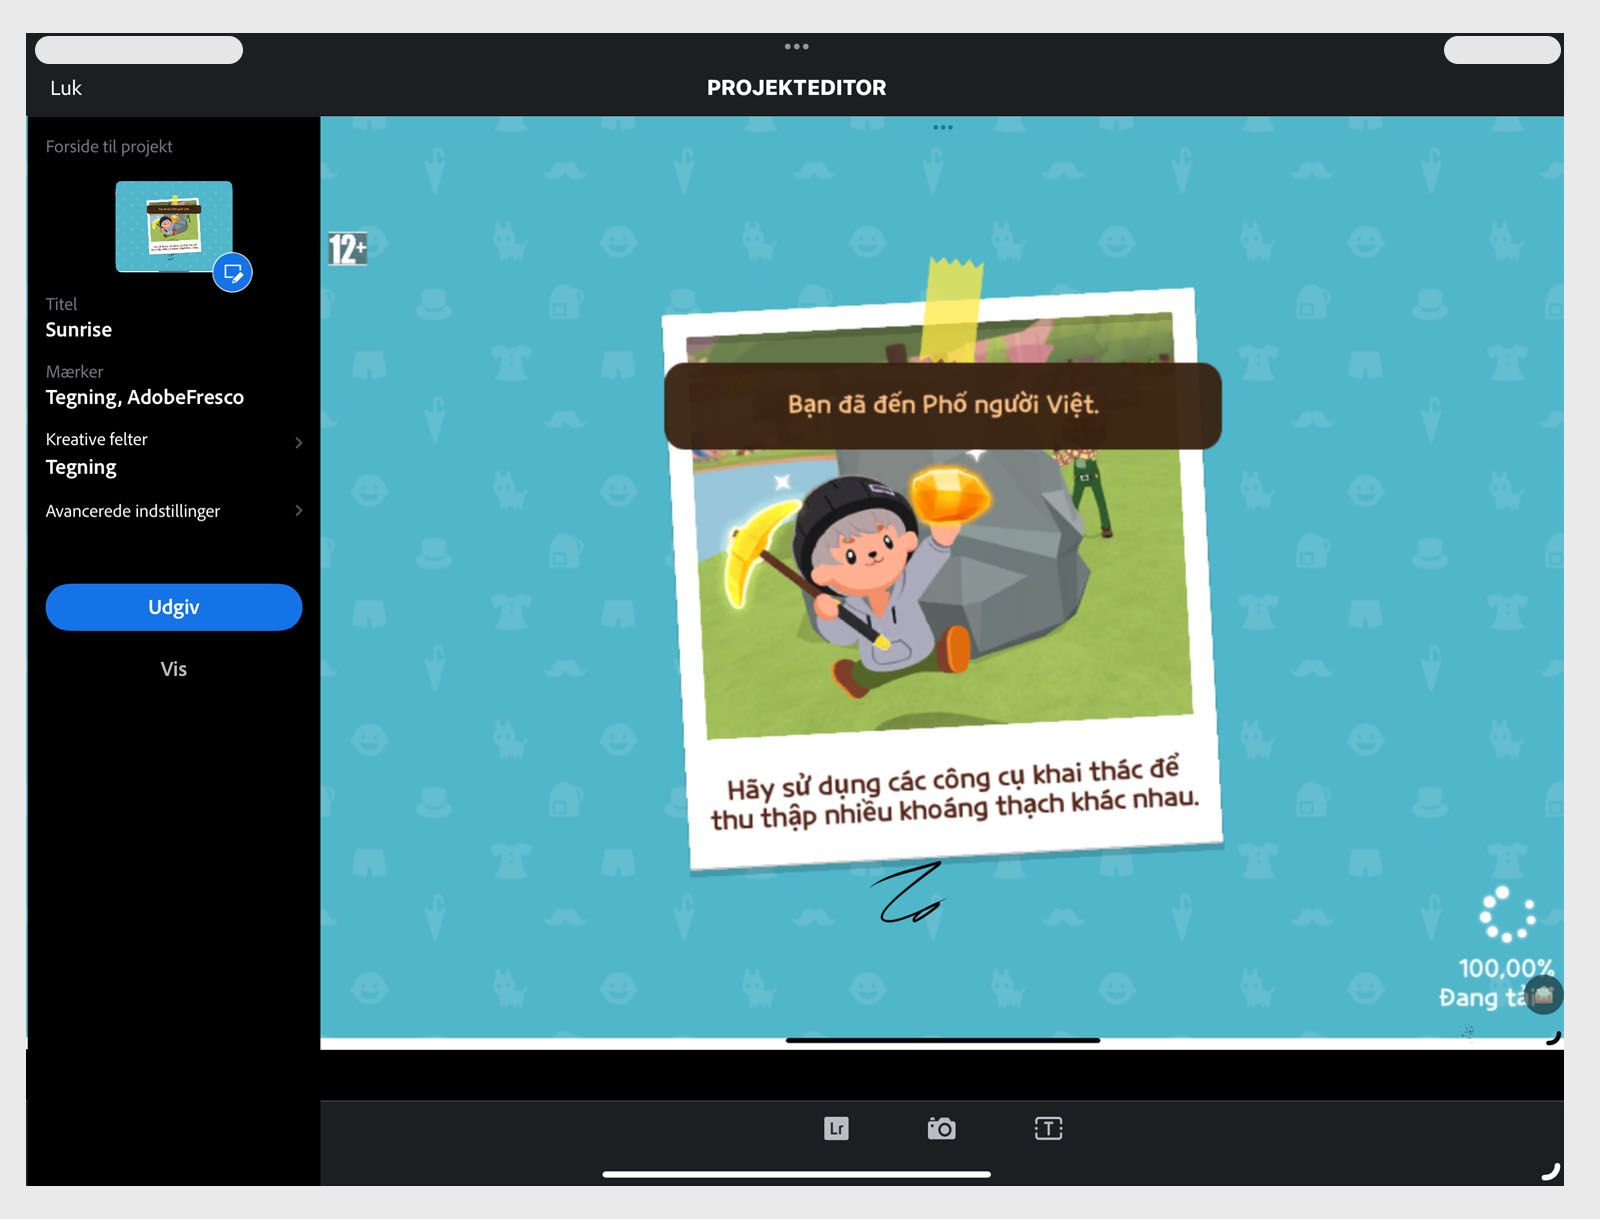Click the 12+ age rating badge
Screen dimensions: 1600x1219
[347, 248]
